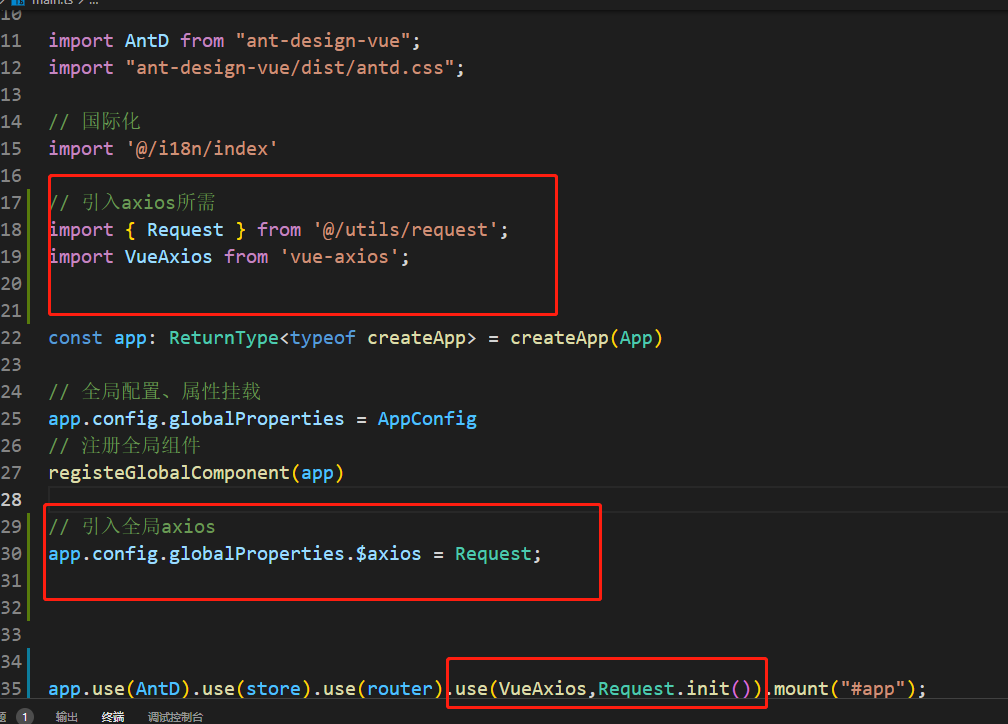
Task: Click line number 35 in the gutter
Action: tap(12, 688)
